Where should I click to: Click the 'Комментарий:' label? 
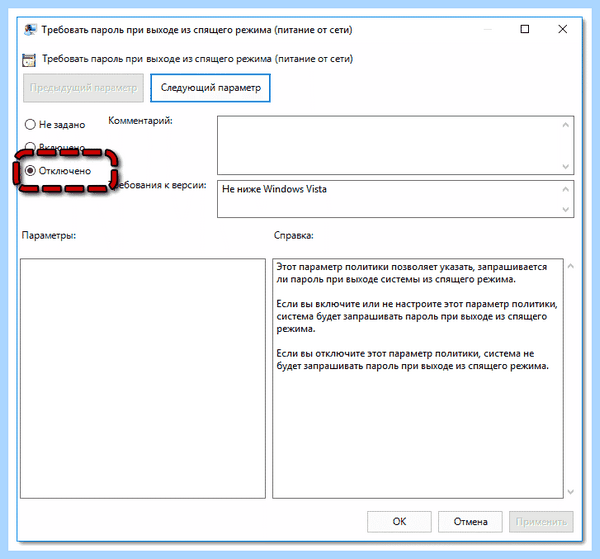point(140,121)
